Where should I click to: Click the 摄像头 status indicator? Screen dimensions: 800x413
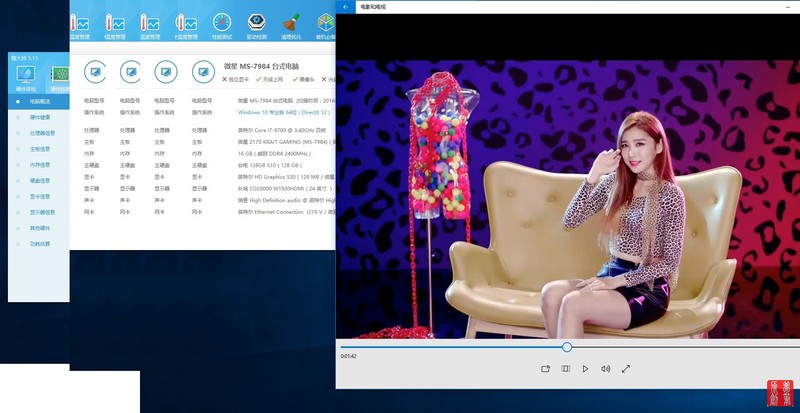304,80
